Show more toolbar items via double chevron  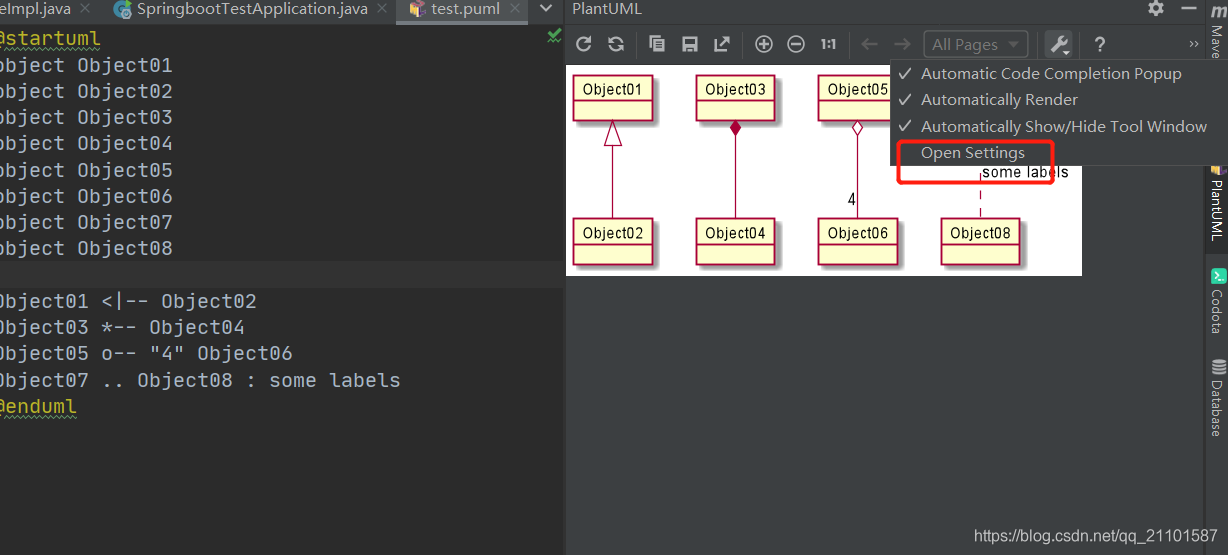click(x=1193, y=44)
